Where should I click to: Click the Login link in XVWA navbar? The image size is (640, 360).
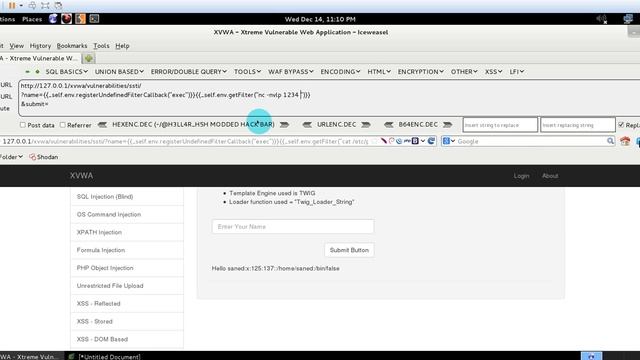pos(521,176)
